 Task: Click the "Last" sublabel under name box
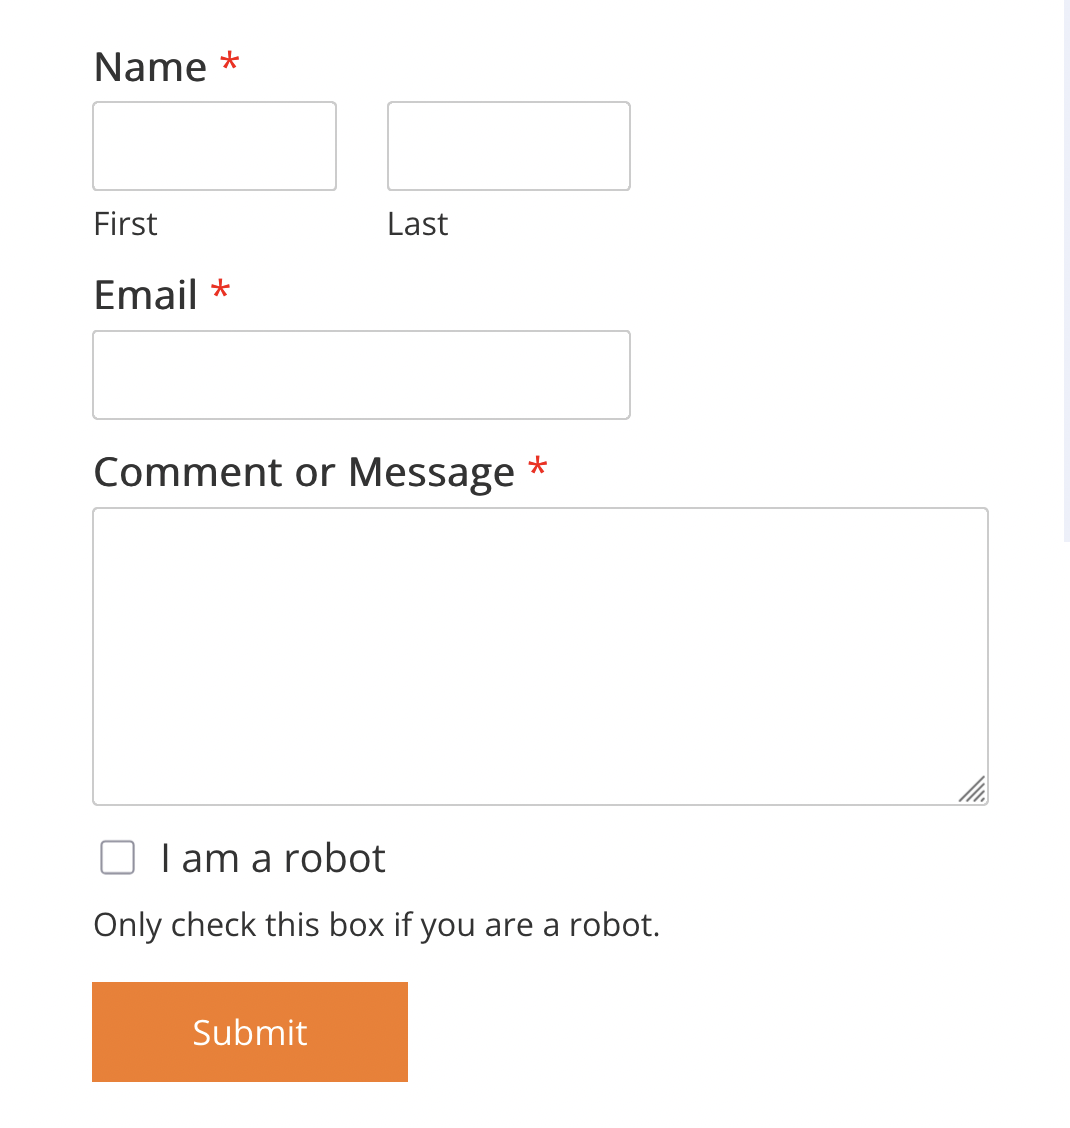coord(417,224)
